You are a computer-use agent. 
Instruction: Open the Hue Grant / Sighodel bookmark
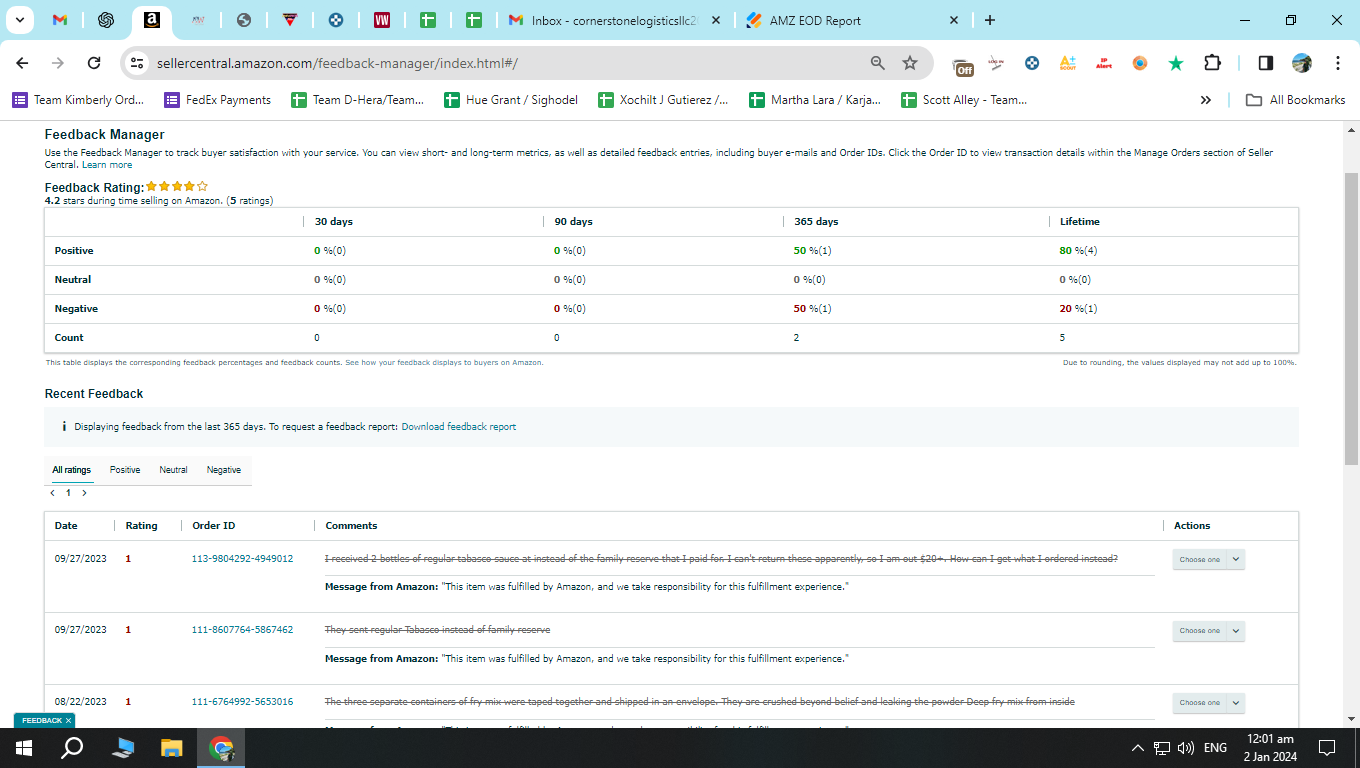(x=510, y=100)
